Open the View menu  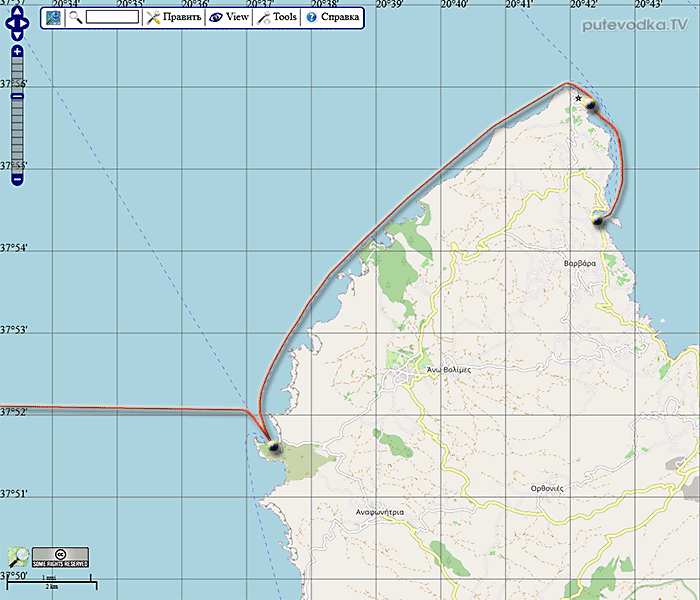pos(229,17)
